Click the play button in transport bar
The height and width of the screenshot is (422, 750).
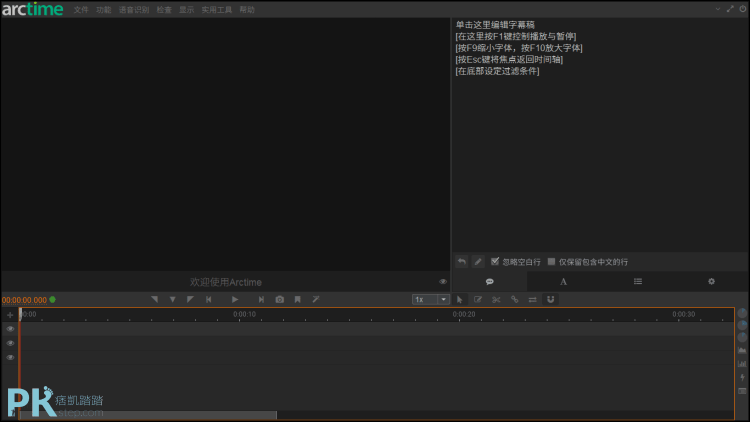pyautogui.click(x=235, y=300)
